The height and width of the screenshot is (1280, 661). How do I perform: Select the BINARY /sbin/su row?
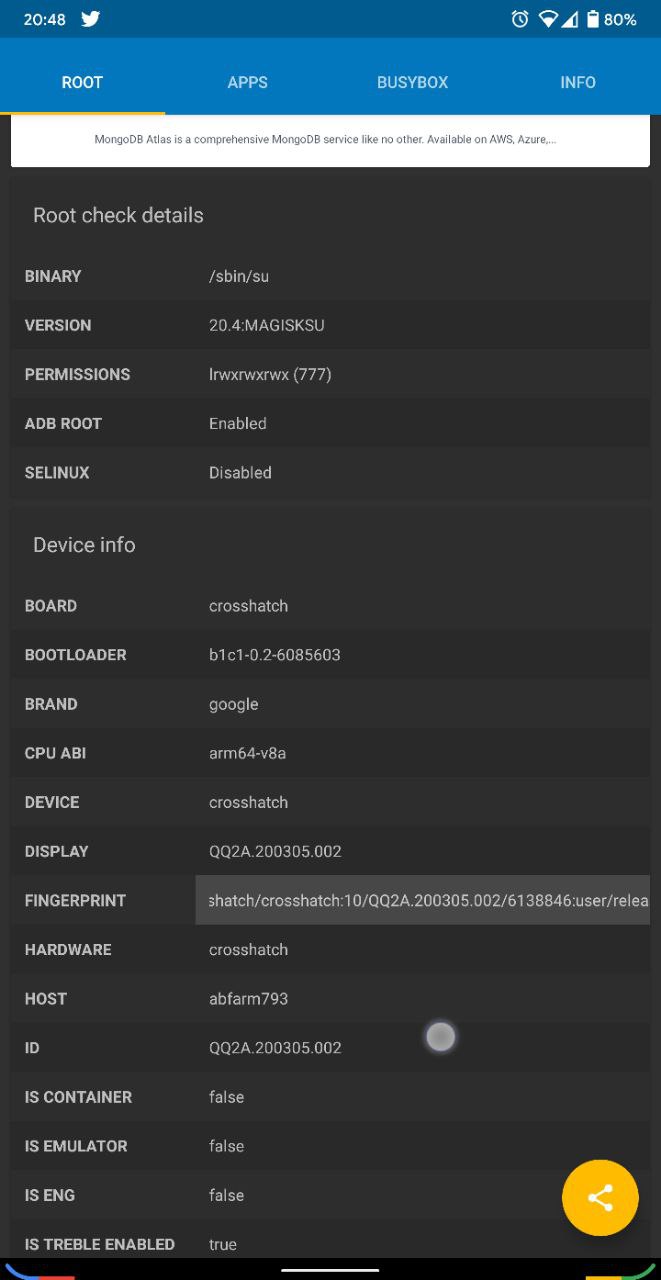(330, 276)
